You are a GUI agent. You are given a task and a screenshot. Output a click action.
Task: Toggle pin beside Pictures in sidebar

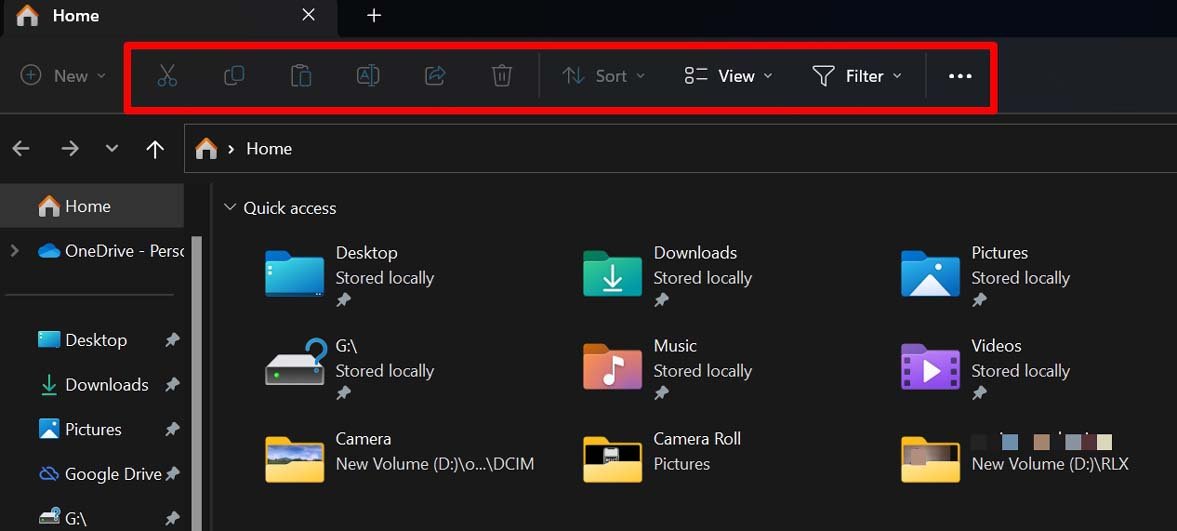[x=172, y=429]
